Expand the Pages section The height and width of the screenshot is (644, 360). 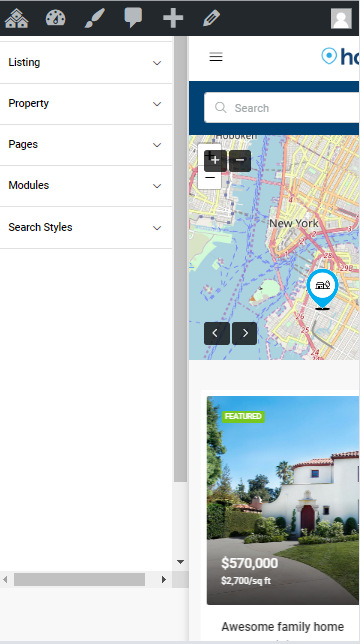(86, 145)
